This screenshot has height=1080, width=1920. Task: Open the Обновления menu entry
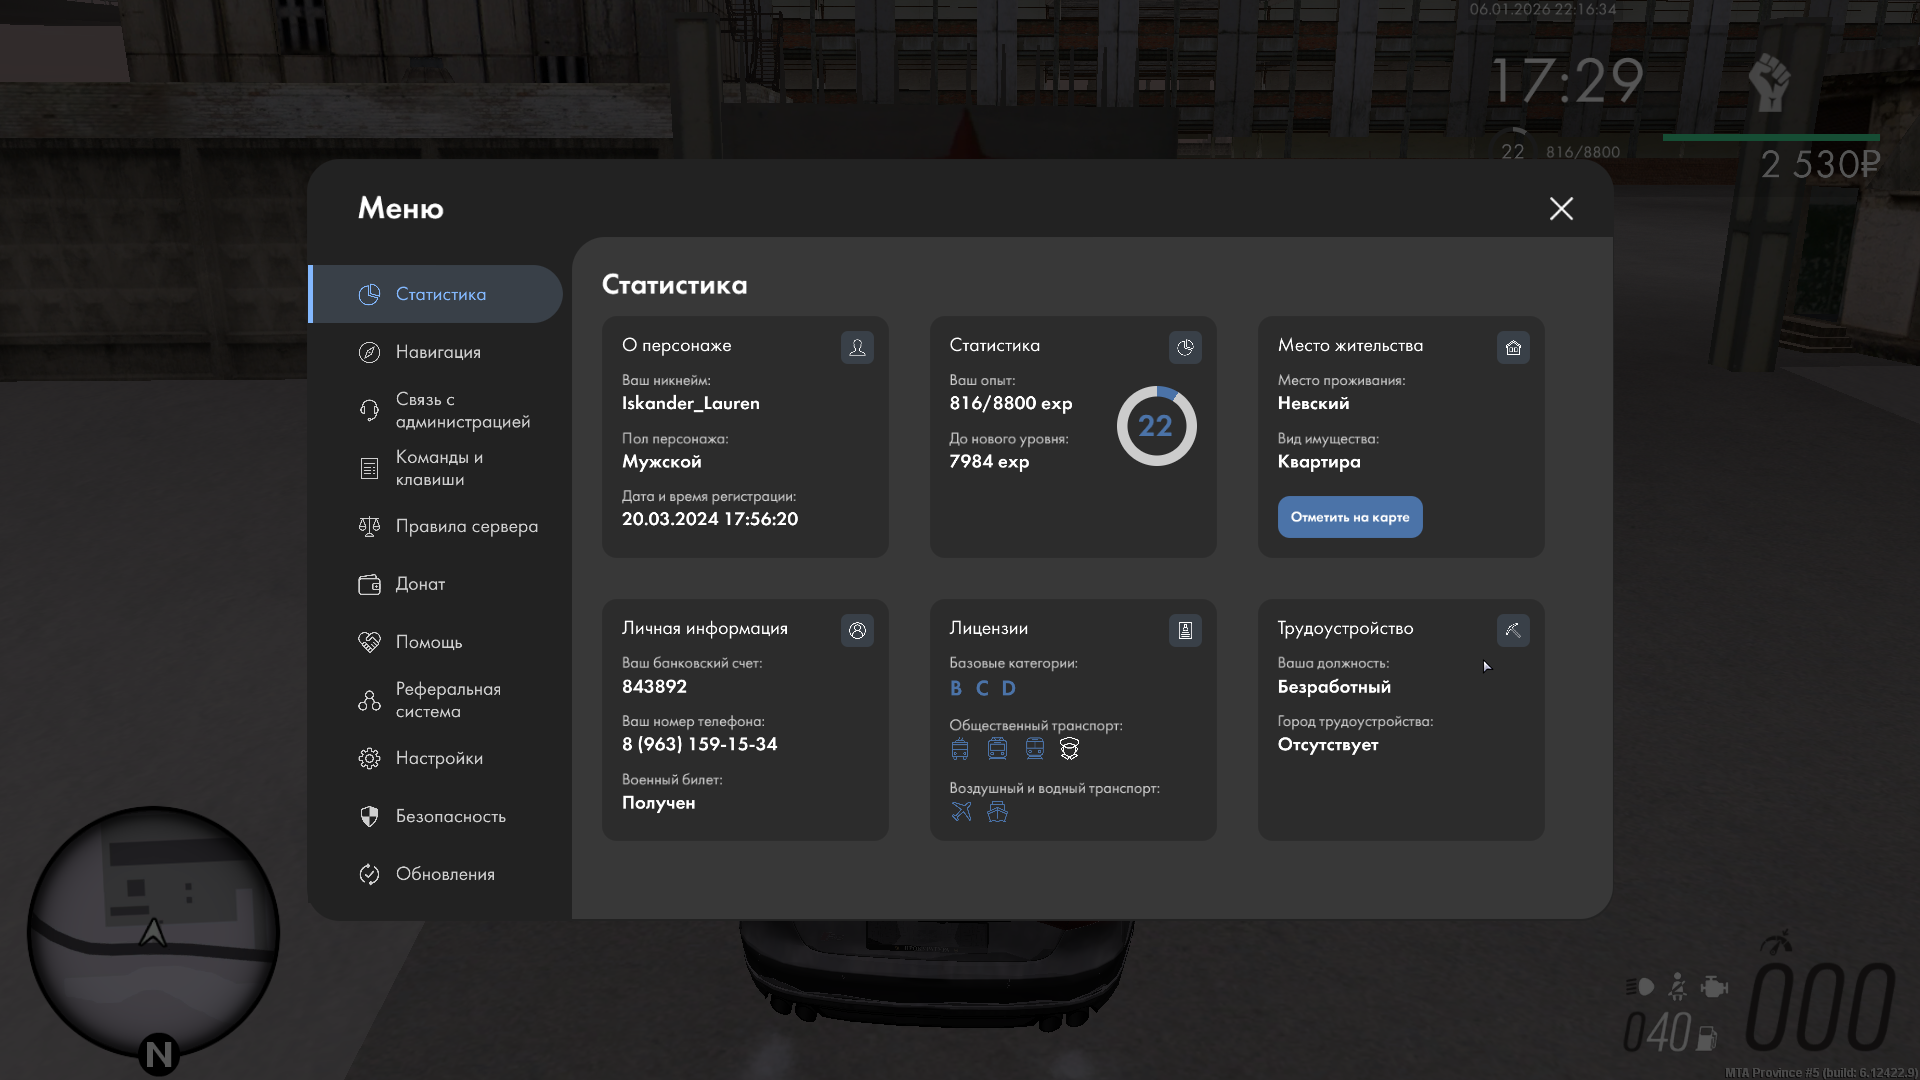pos(445,874)
